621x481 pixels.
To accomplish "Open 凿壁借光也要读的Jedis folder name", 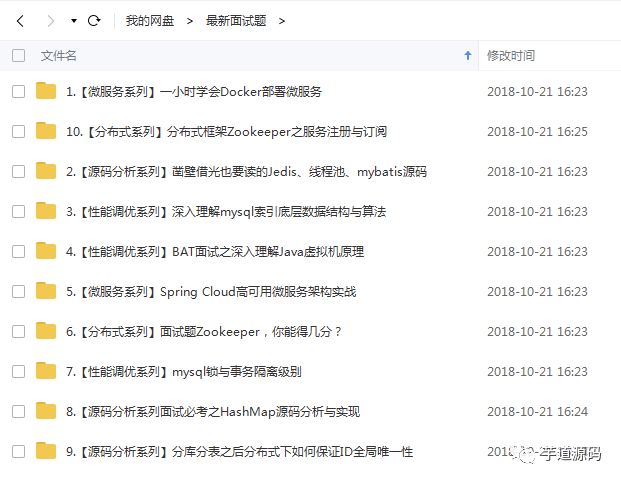I will click(246, 172).
